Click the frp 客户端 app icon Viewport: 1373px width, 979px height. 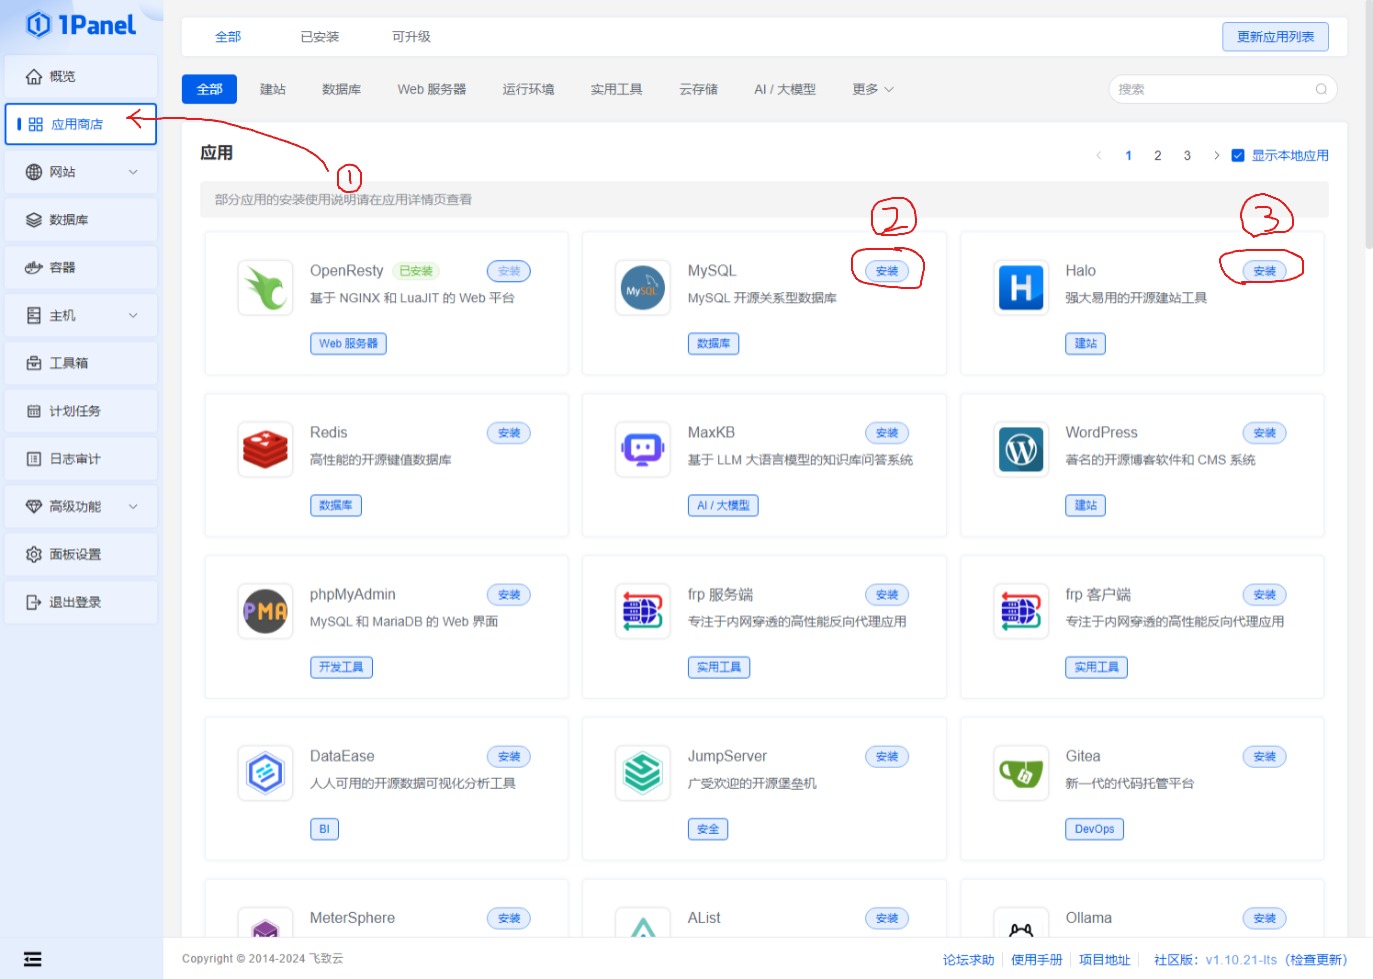click(1021, 611)
